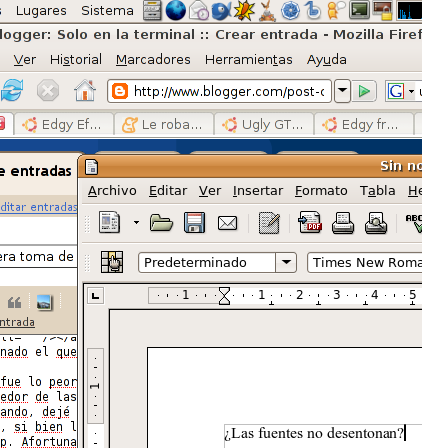This screenshot has width=422, height=448.
Task: Print the document directly with printer icon
Action: (343, 223)
